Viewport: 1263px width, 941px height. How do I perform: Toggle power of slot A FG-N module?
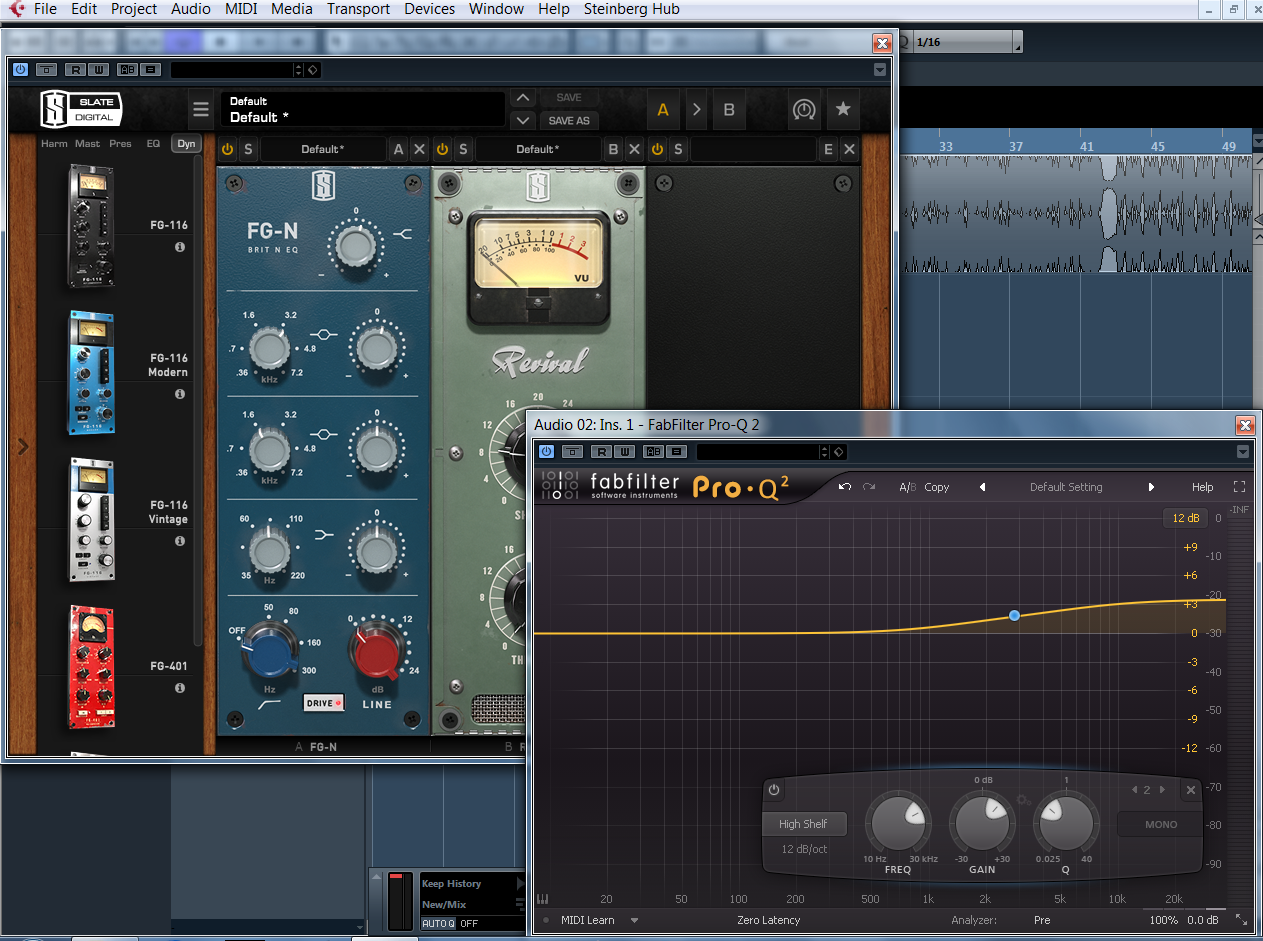pyautogui.click(x=227, y=149)
